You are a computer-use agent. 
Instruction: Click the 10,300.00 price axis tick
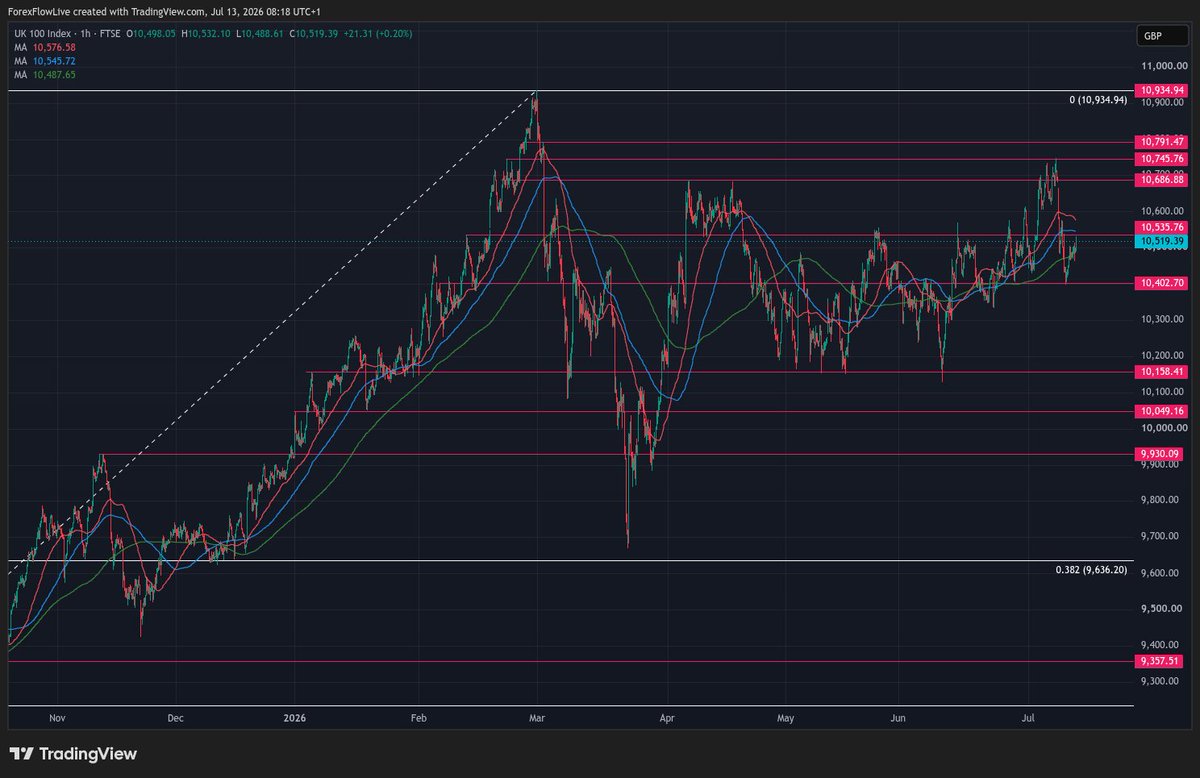click(x=1162, y=319)
